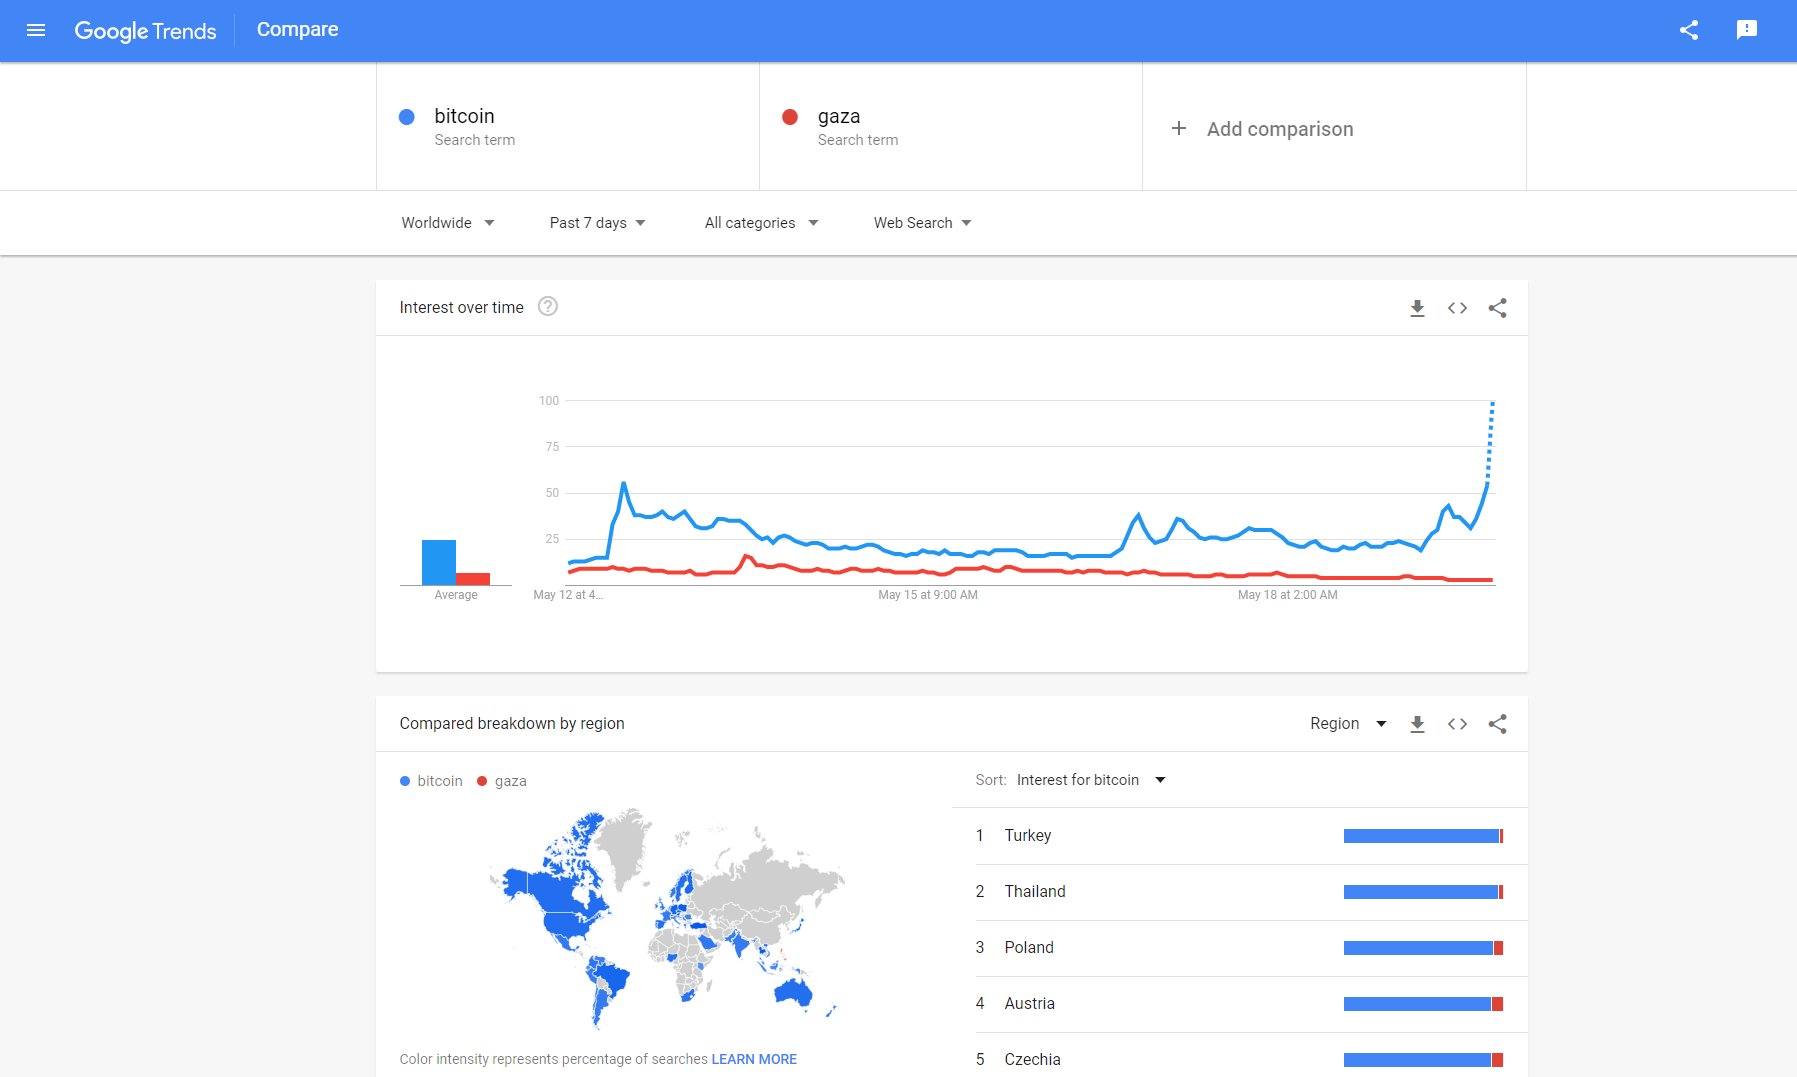The image size is (1797, 1077).
Task: Open the LEARN MORE link
Action: (x=754, y=1059)
